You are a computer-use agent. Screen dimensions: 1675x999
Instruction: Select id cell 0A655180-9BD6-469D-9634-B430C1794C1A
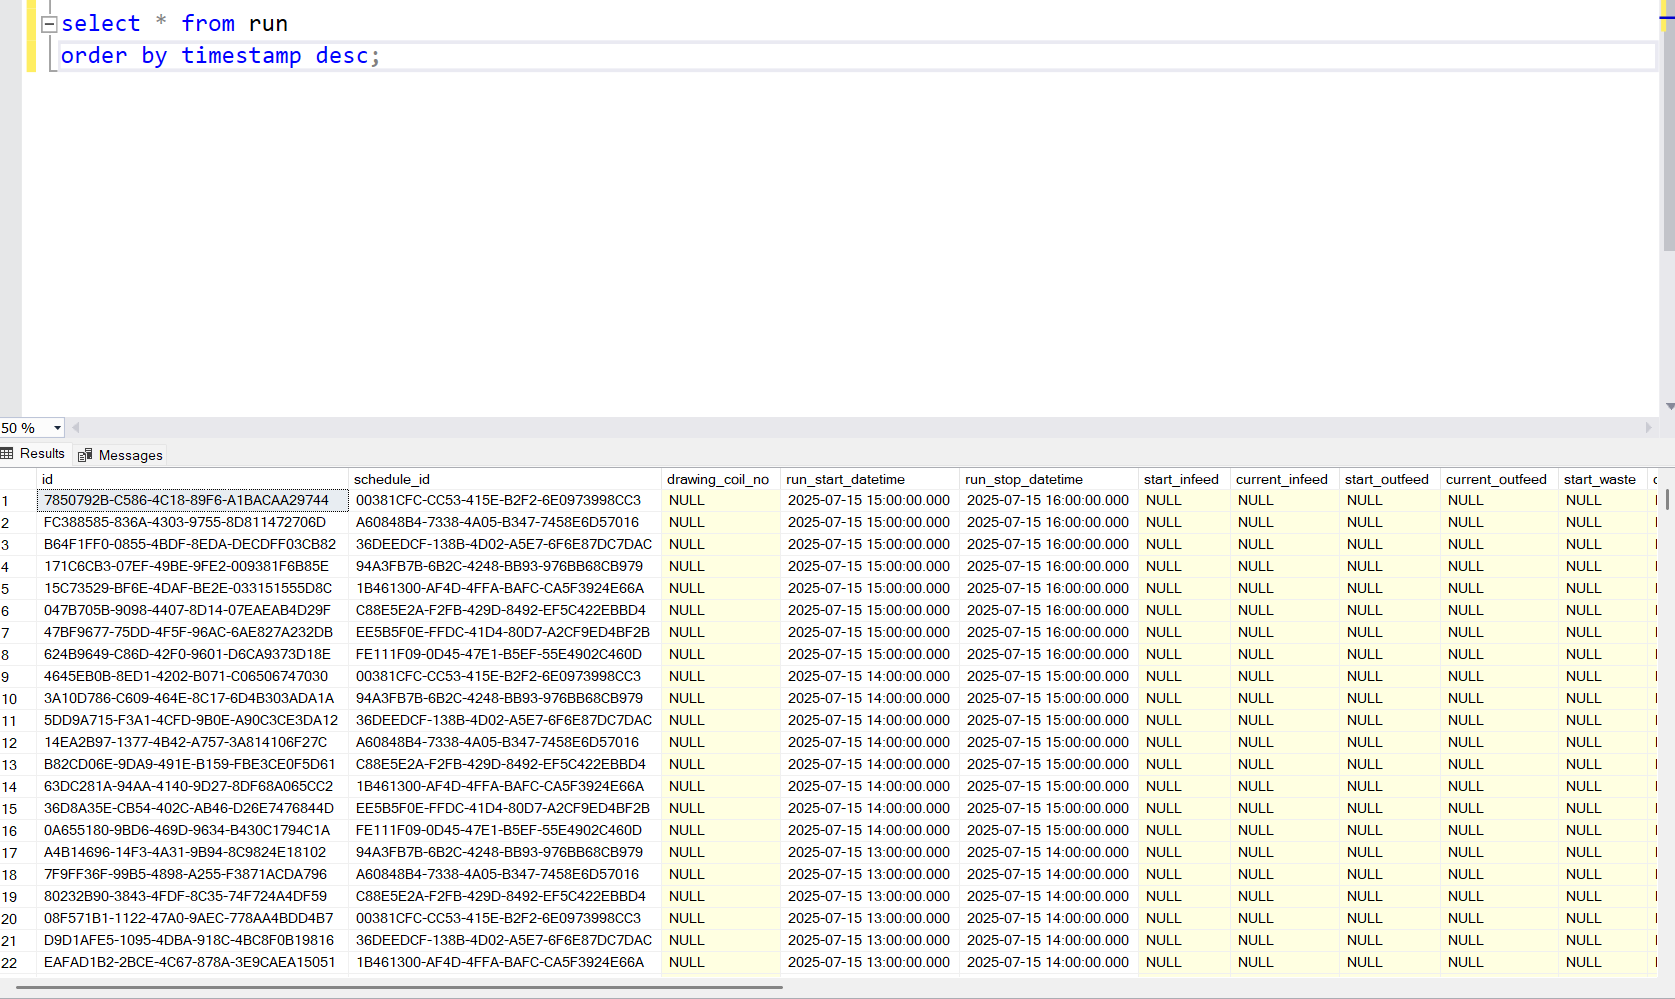coord(193,831)
